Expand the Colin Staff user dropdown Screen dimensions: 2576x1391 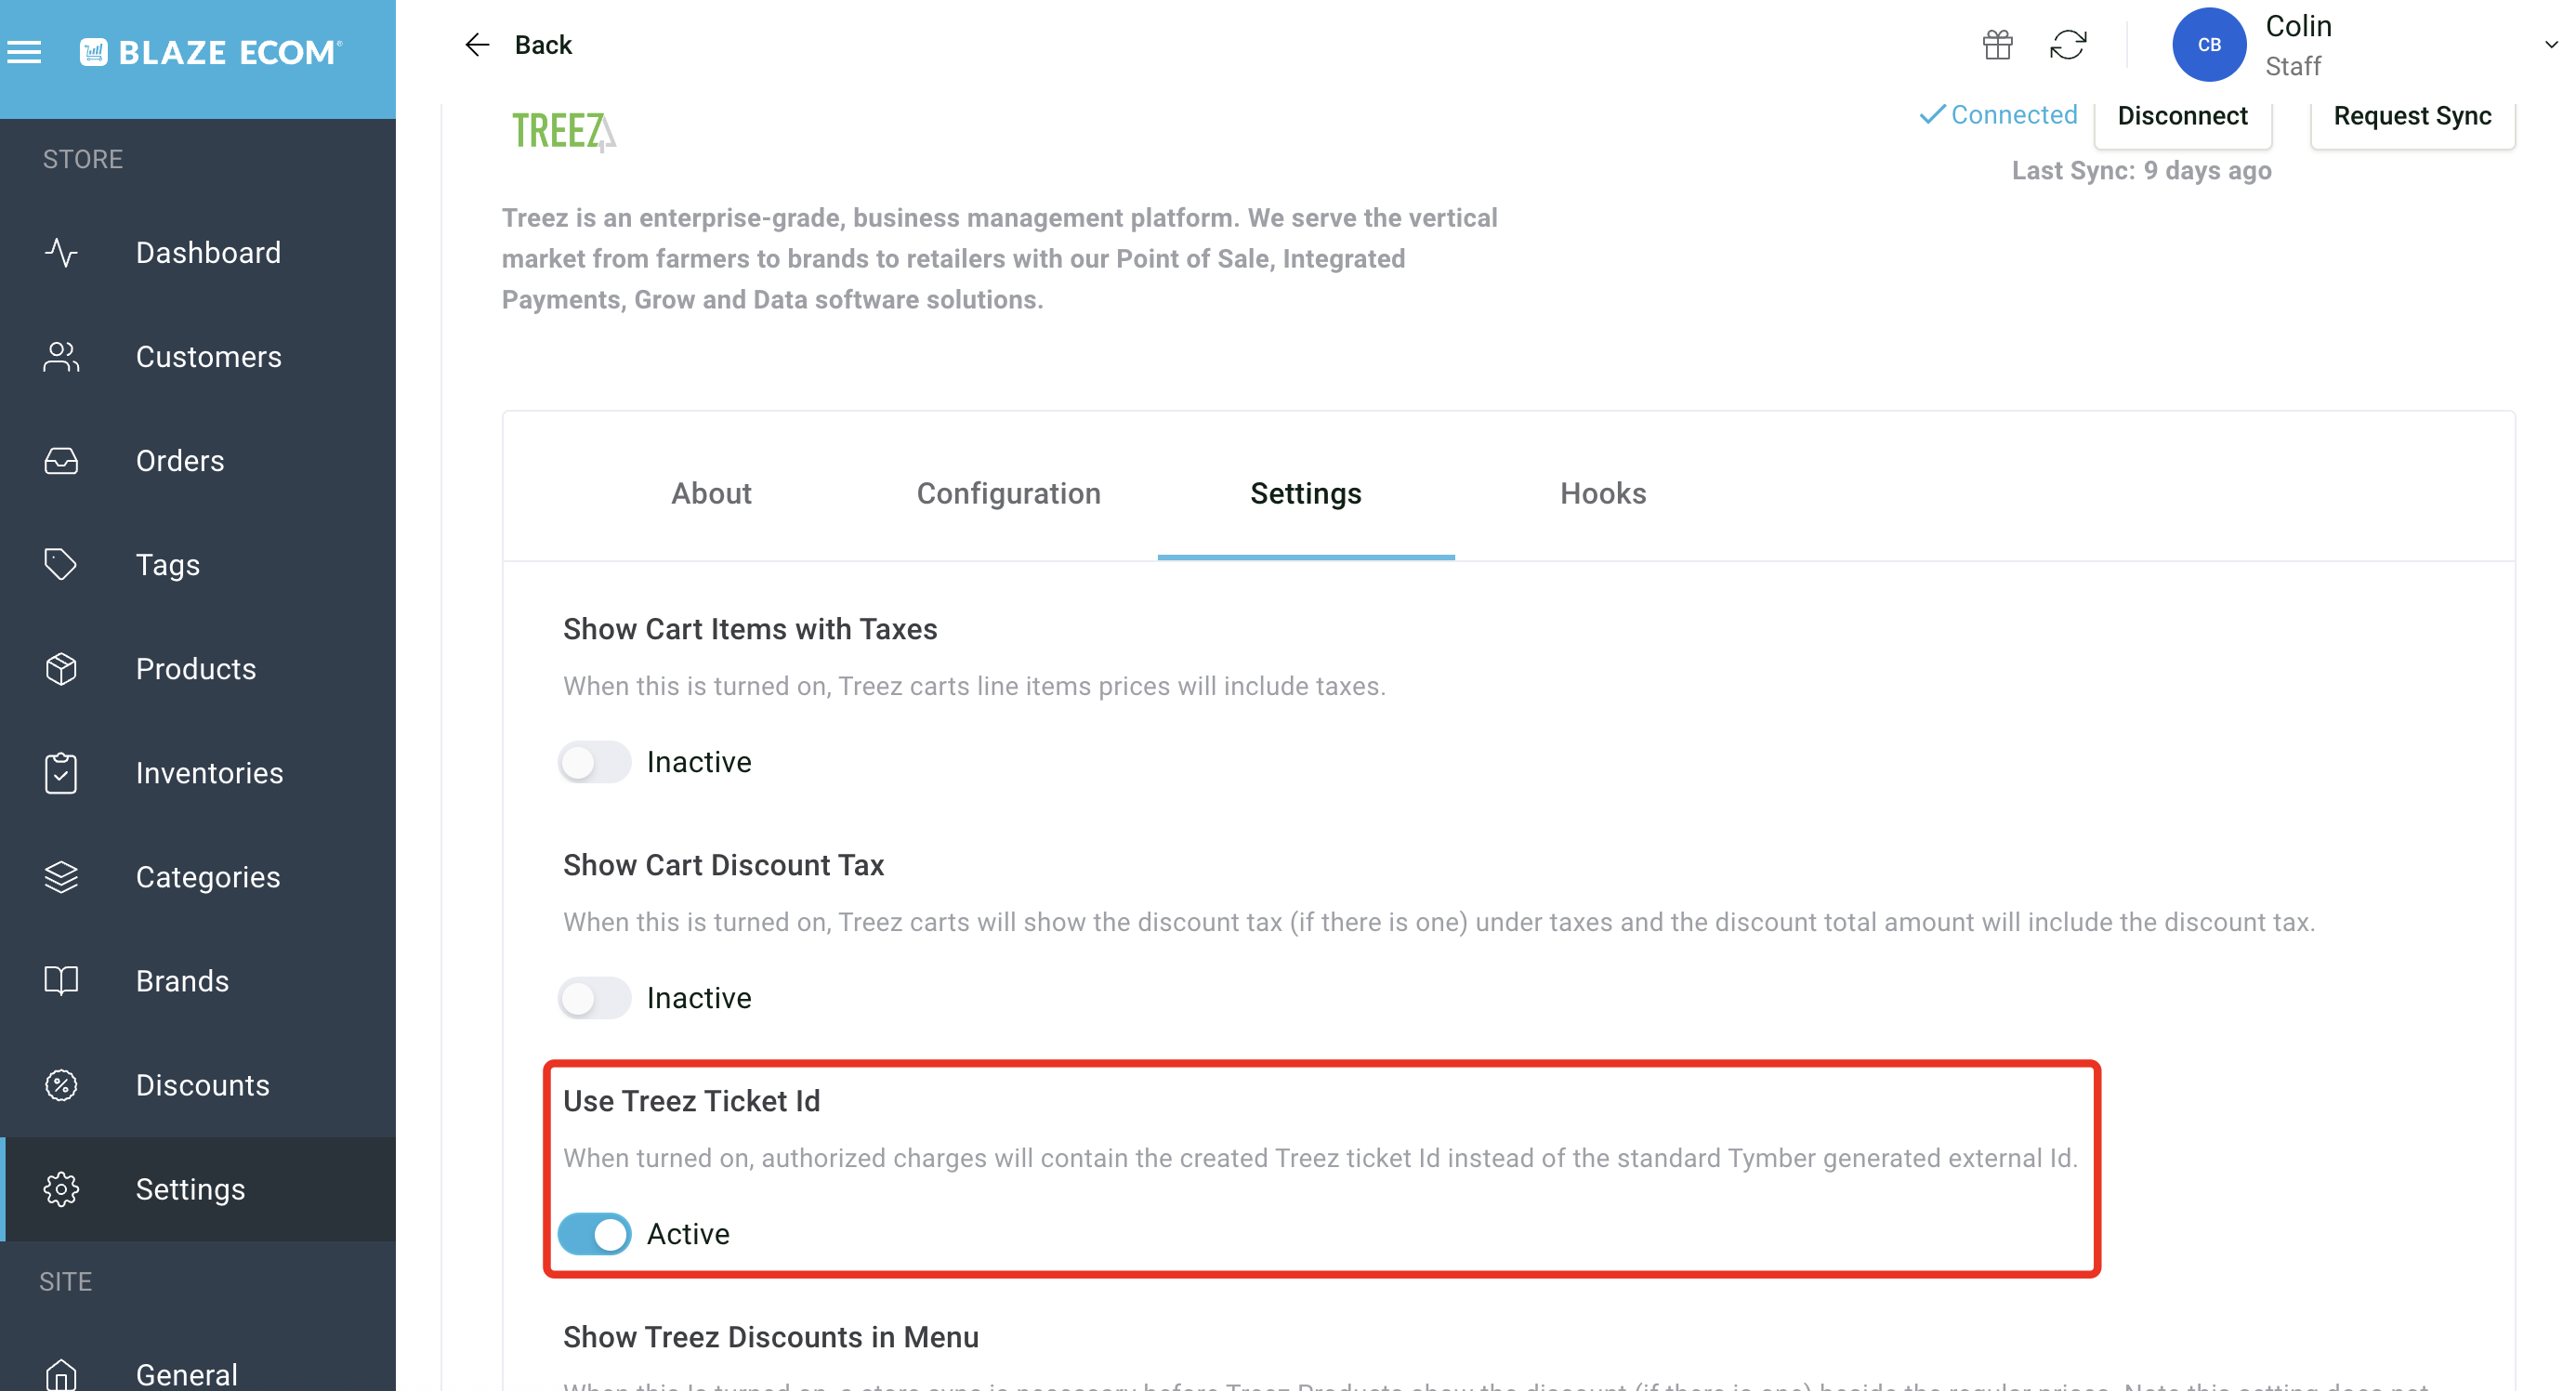(2550, 45)
